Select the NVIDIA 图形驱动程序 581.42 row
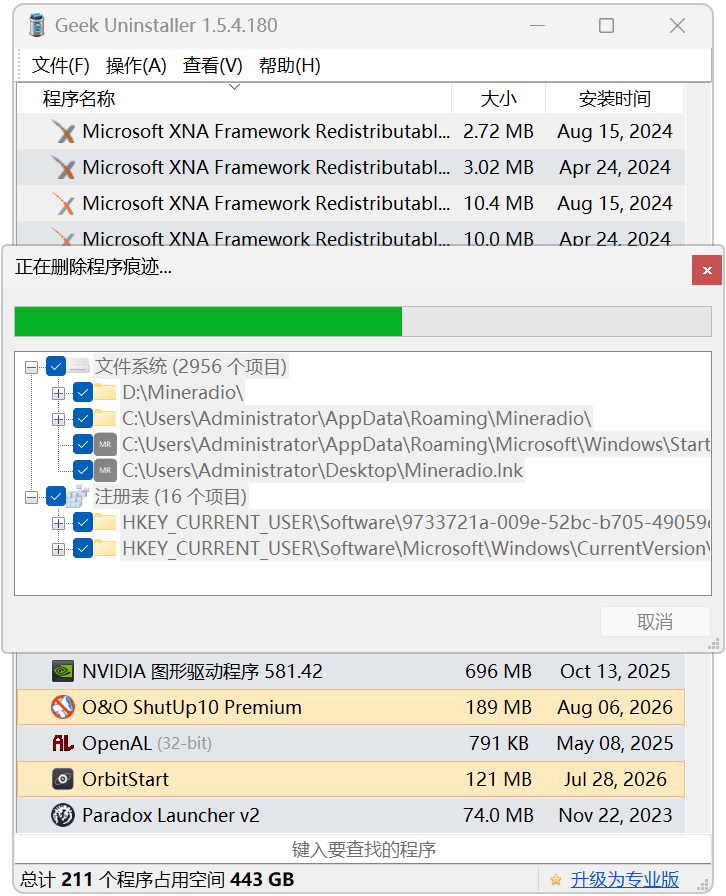726x896 pixels. (x=350, y=671)
